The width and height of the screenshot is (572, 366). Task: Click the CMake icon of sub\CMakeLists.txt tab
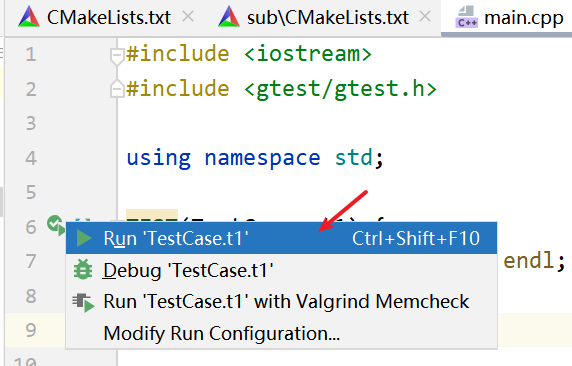click(x=229, y=17)
